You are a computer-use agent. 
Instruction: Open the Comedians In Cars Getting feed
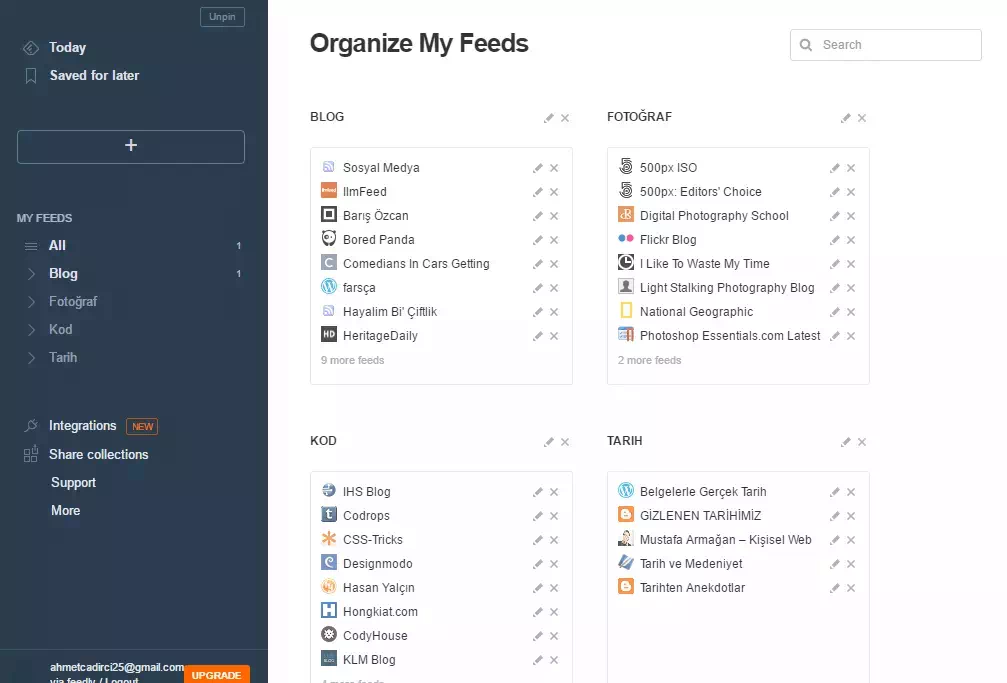[416, 263]
